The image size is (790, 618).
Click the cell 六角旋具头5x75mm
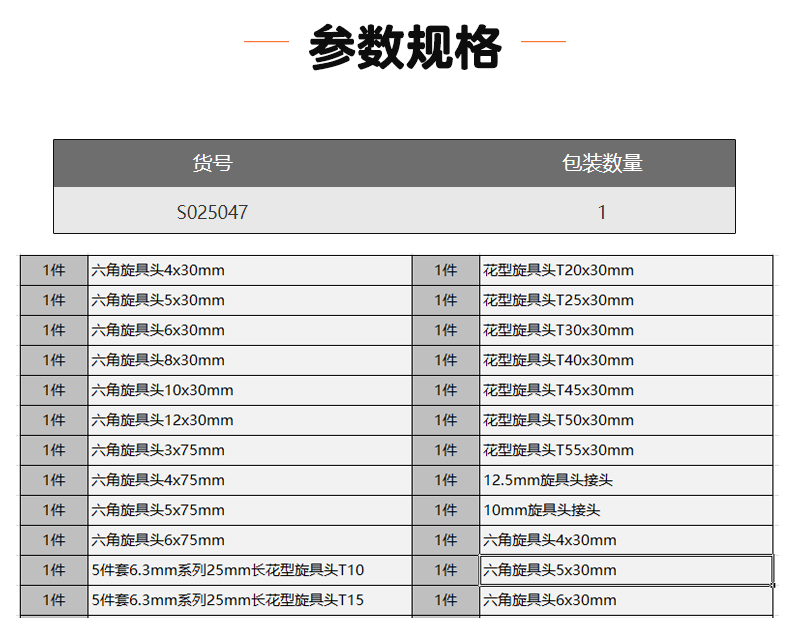click(250, 510)
